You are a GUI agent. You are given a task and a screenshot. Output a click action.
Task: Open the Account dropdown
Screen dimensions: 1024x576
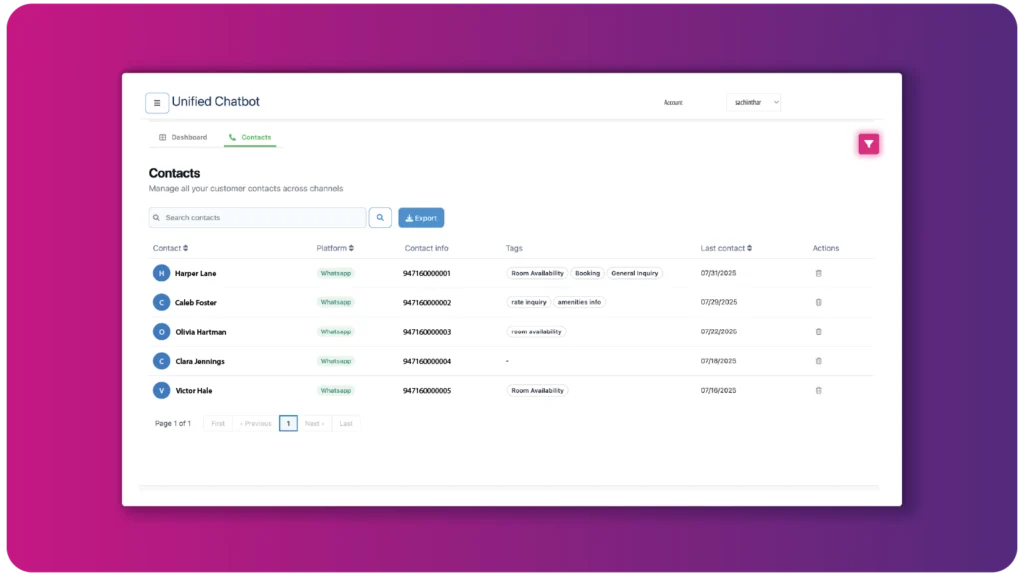753,102
